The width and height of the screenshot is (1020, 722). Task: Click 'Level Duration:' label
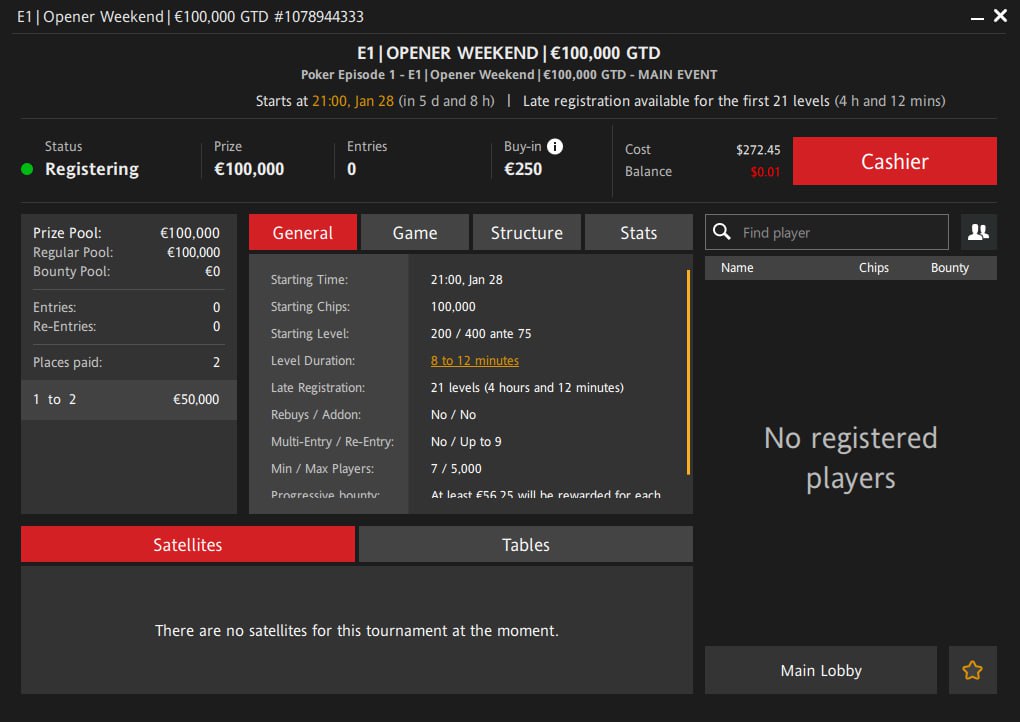tap(313, 360)
